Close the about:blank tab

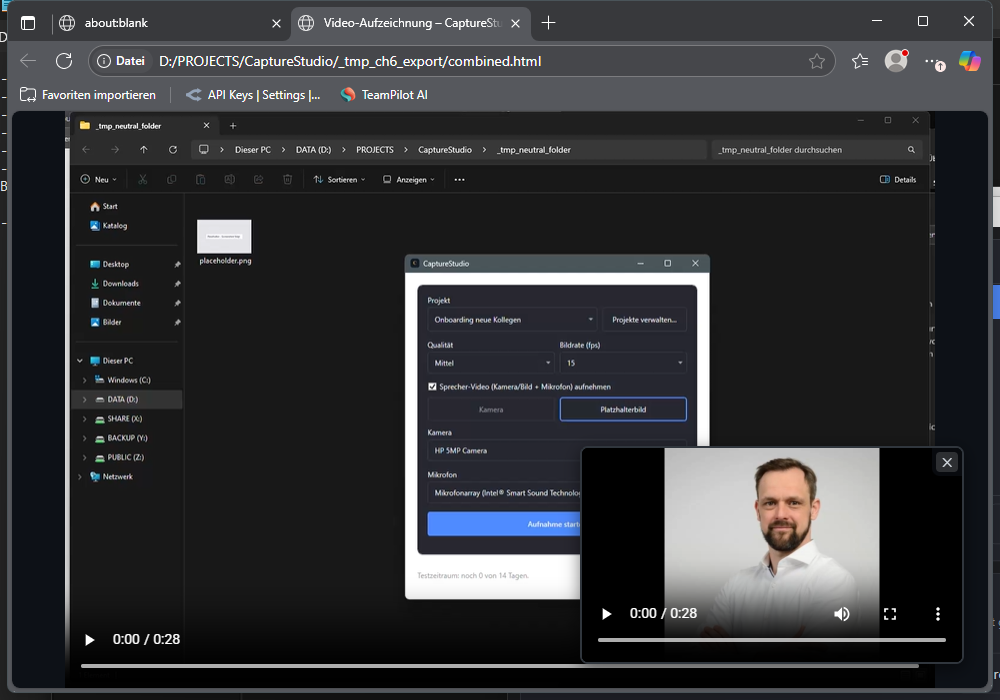(x=276, y=24)
